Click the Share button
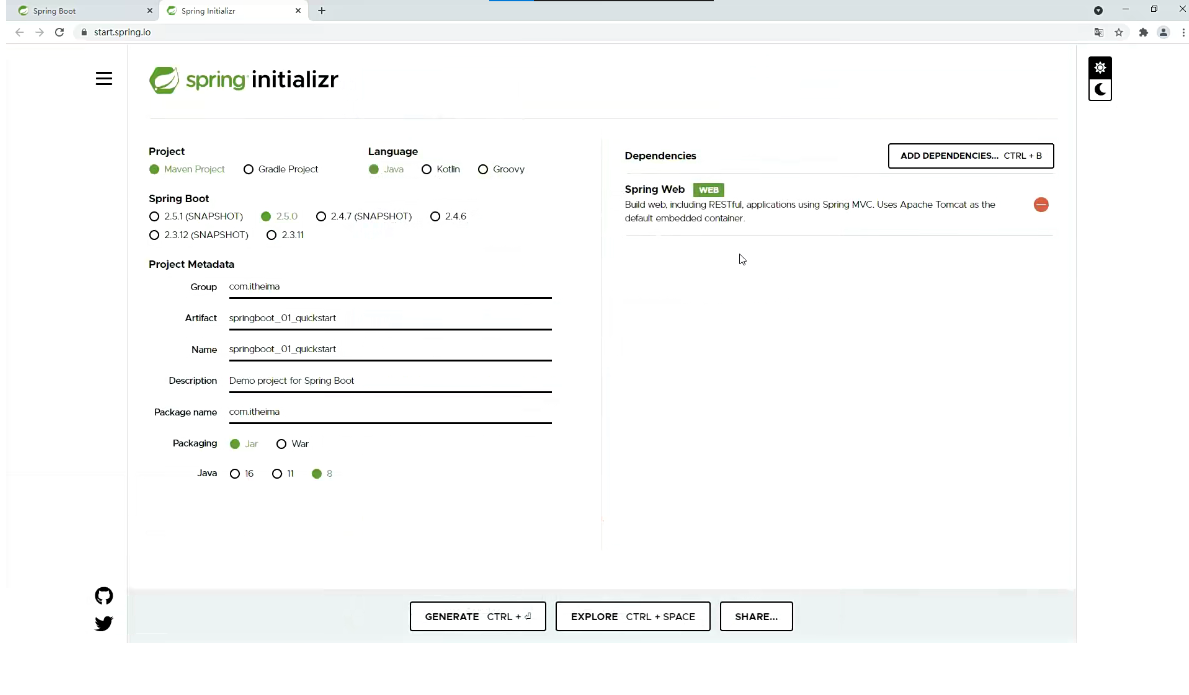1189x695 pixels. (x=756, y=616)
